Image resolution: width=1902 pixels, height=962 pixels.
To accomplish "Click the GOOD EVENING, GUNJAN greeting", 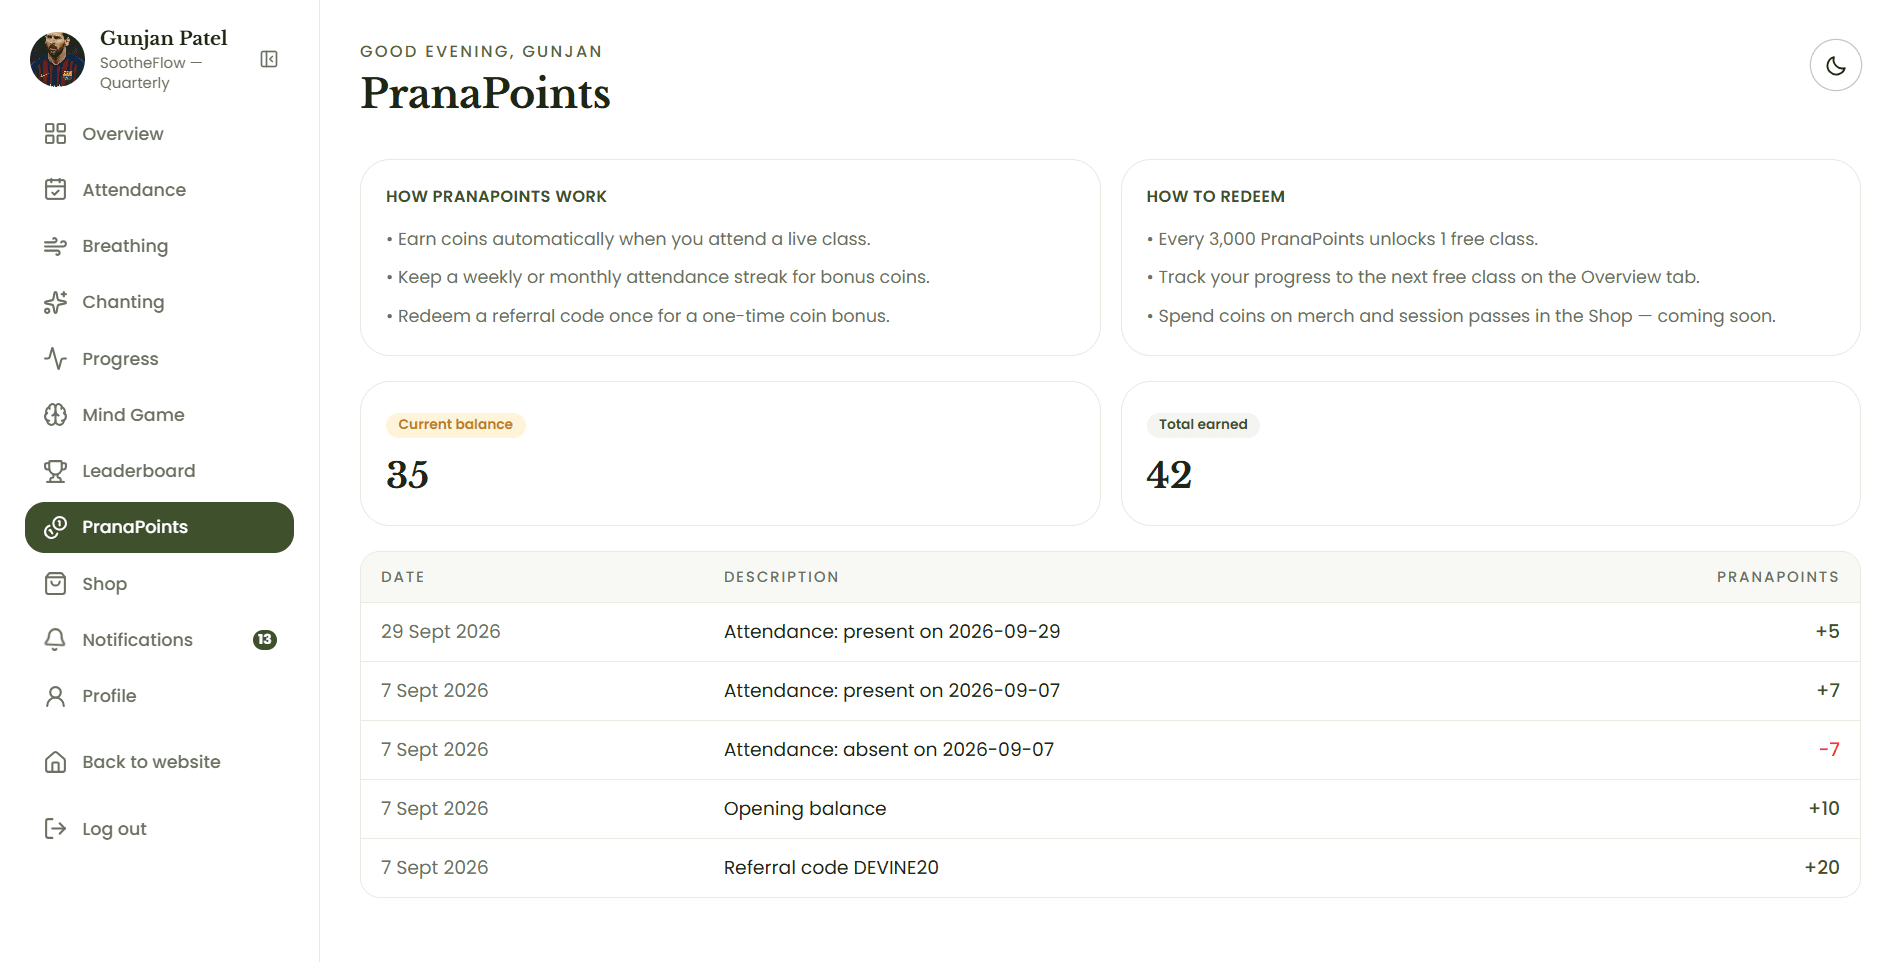I will point(481,52).
